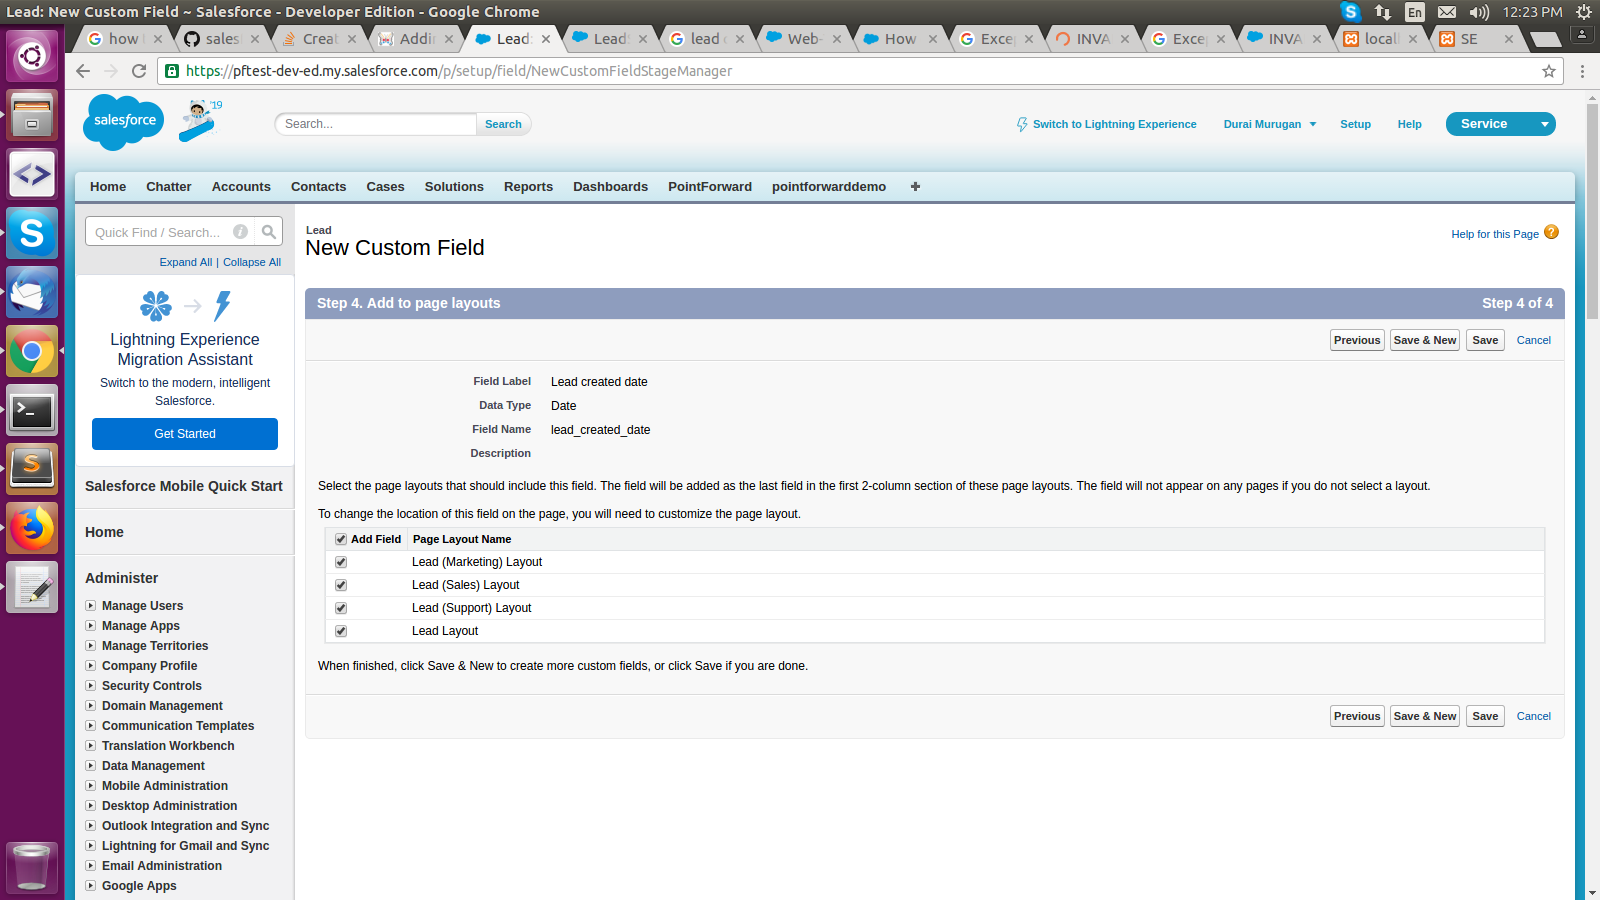Open the PointForward tab
Screen dimensions: 1600x900
[710, 187]
